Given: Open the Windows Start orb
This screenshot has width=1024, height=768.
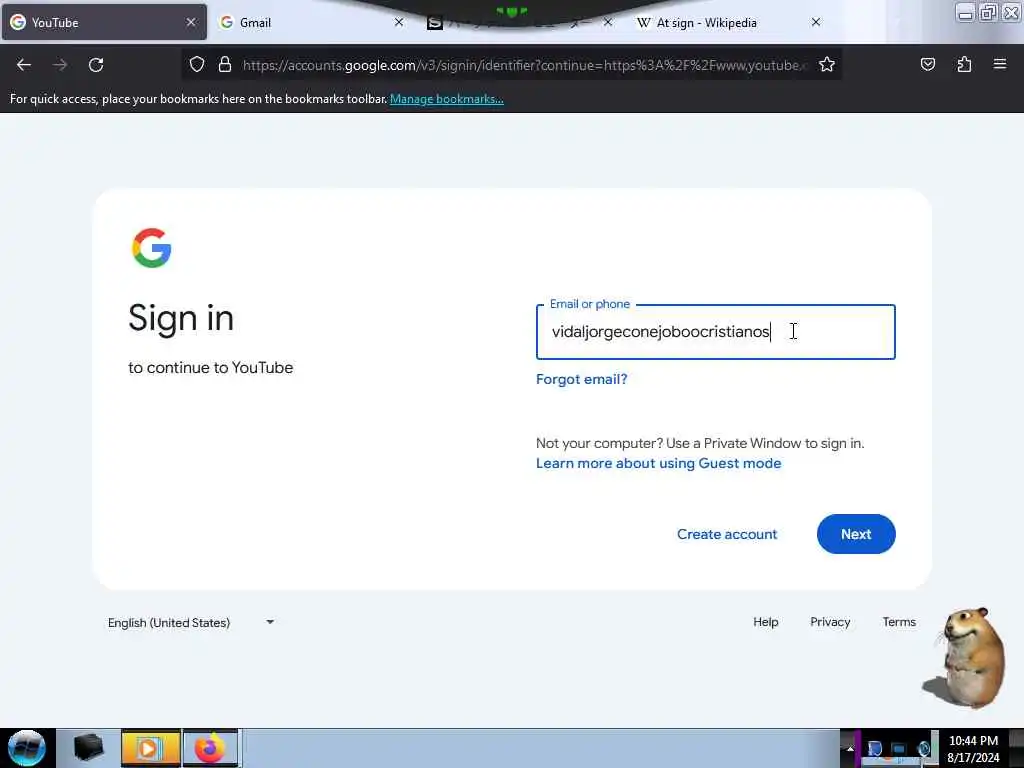Looking at the screenshot, I should click(x=26, y=748).
